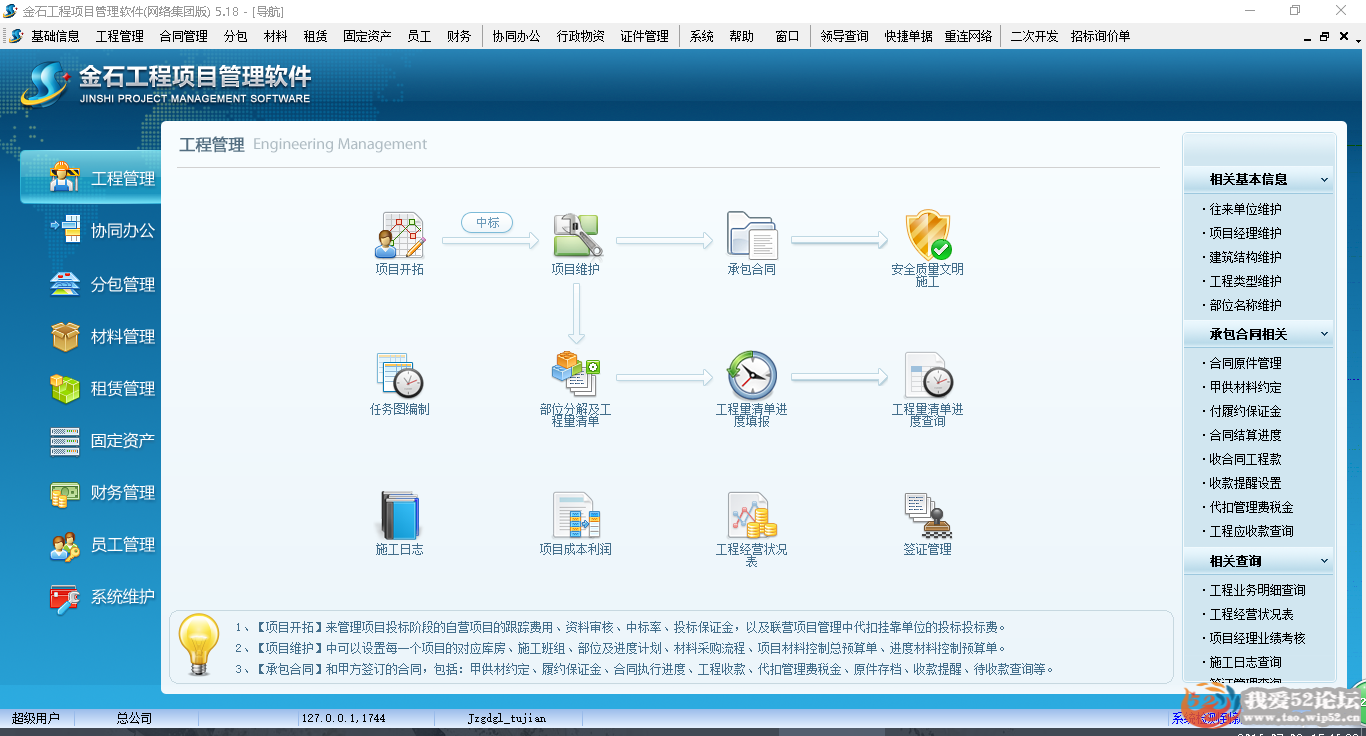Image resolution: width=1366 pixels, height=736 pixels.
Task: Open the 签证管理 stamp icon
Action: coord(928,516)
